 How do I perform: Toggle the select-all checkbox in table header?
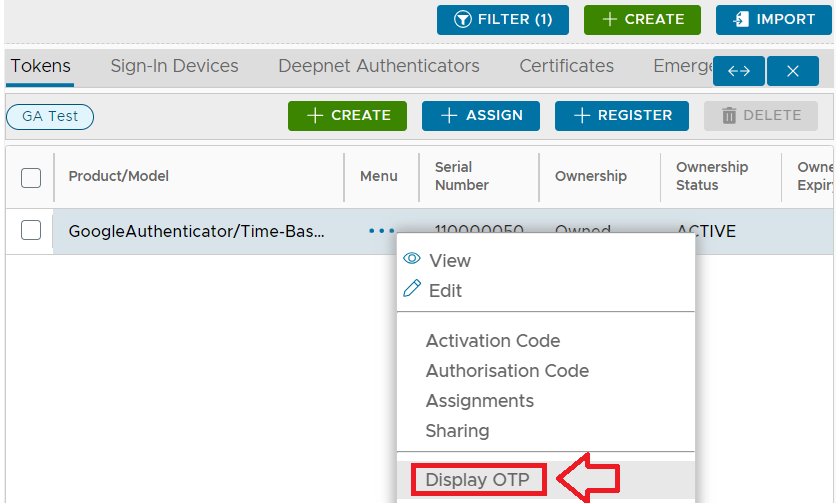(31, 177)
